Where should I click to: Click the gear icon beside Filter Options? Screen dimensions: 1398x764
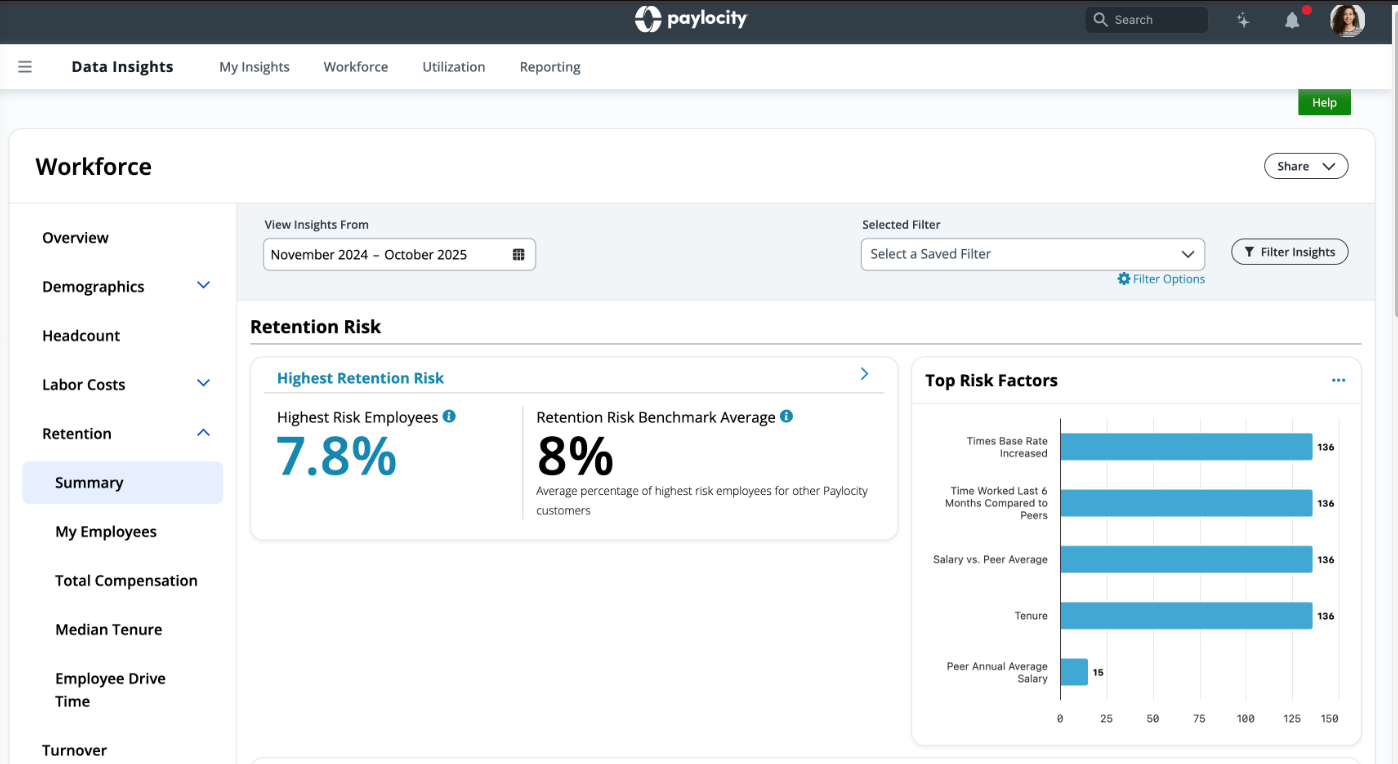pos(1122,279)
